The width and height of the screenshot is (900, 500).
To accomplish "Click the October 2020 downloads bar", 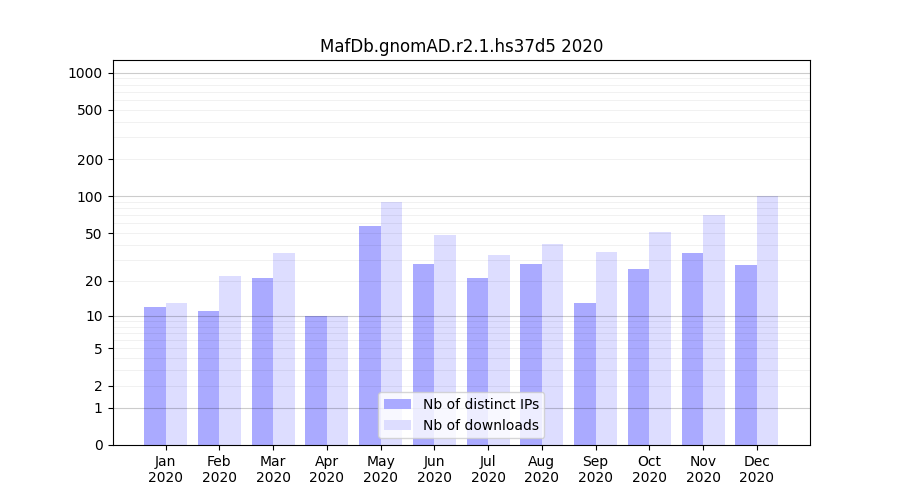I will (x=660, y=338).
